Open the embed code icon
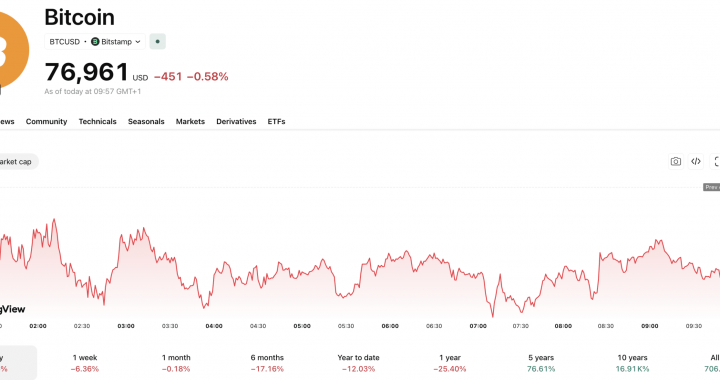The width and height of the screenshot is (720, 380). click(696, 162)
